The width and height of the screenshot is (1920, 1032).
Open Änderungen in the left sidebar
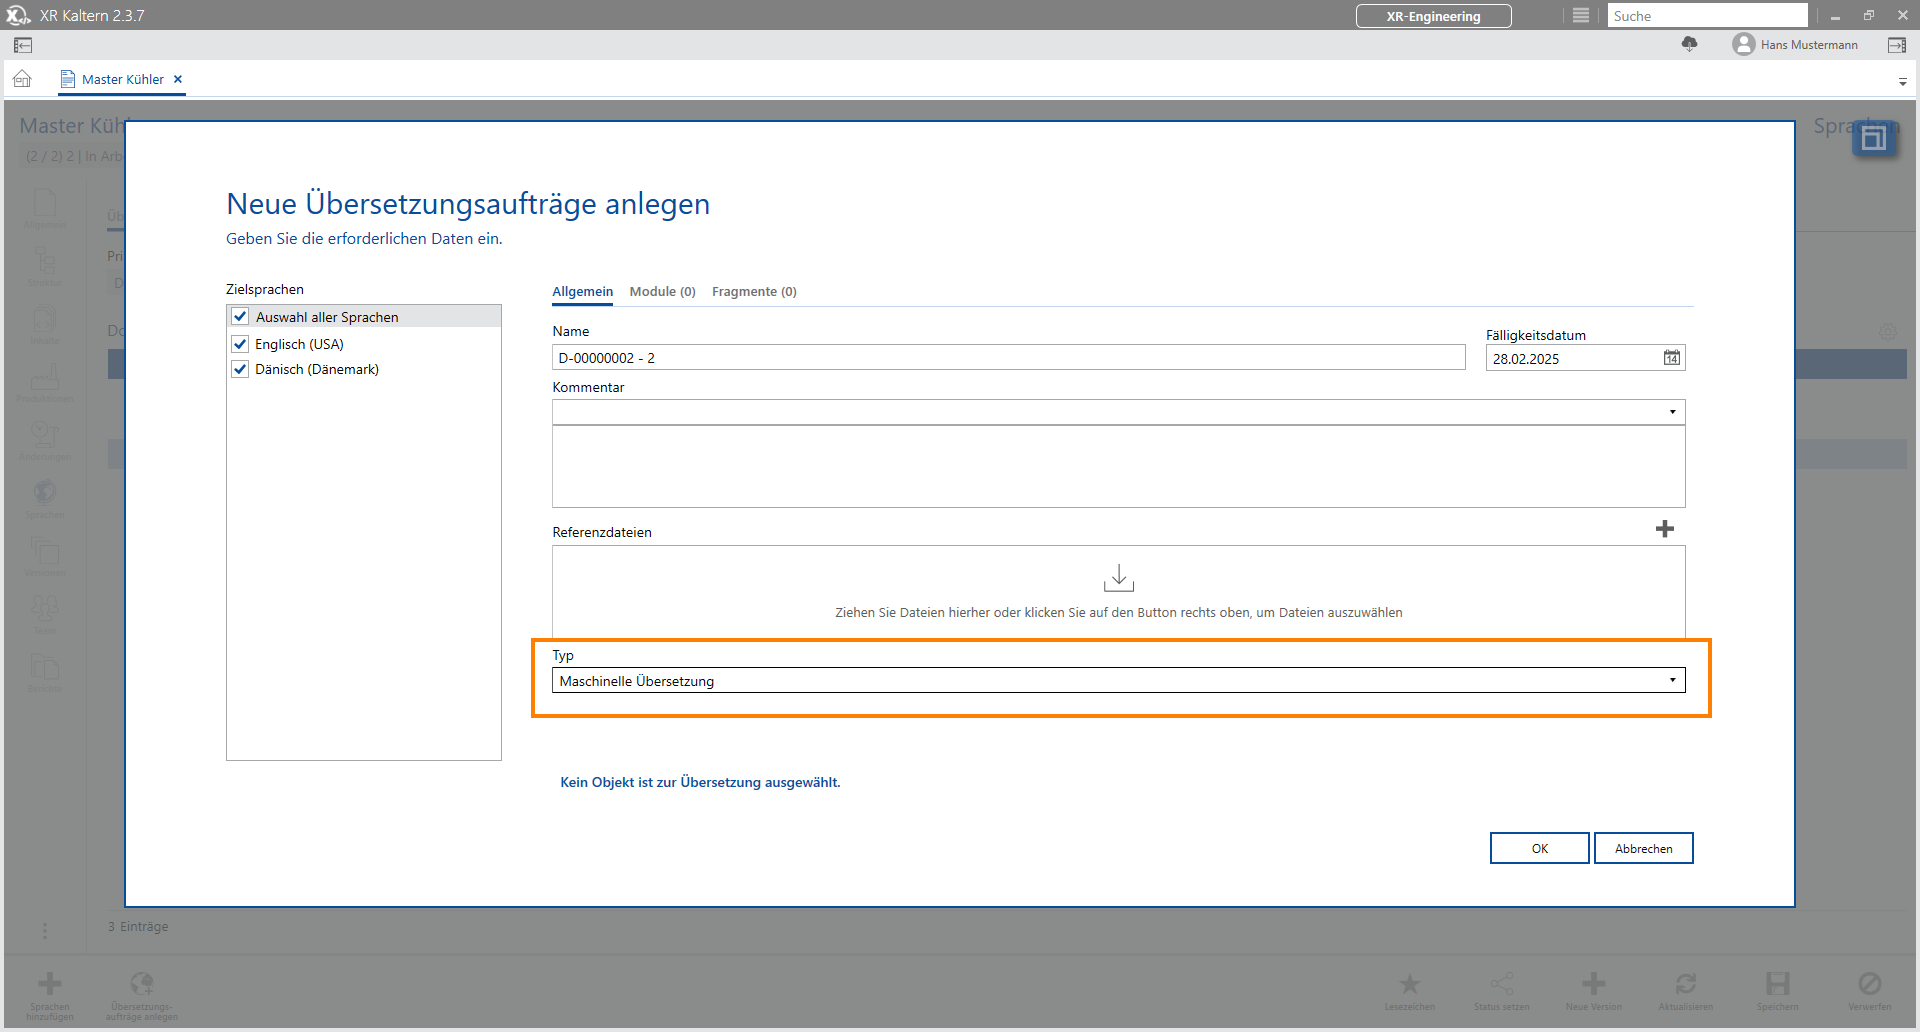[45, 441]
